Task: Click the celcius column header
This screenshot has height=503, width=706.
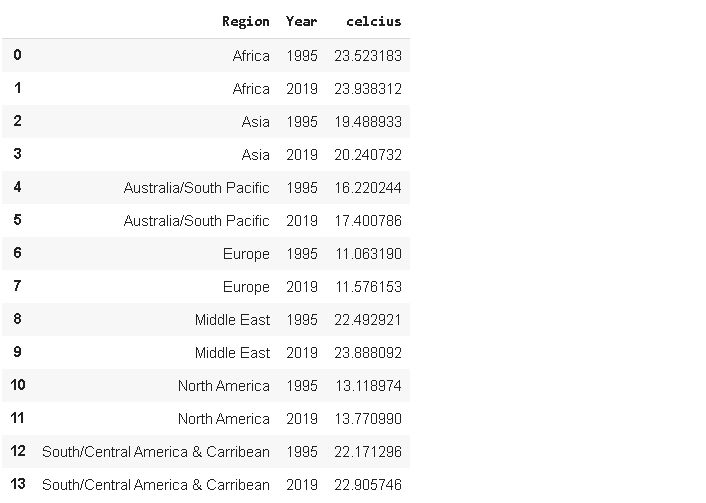Action: pyautogui.click(x=373, y=21)
